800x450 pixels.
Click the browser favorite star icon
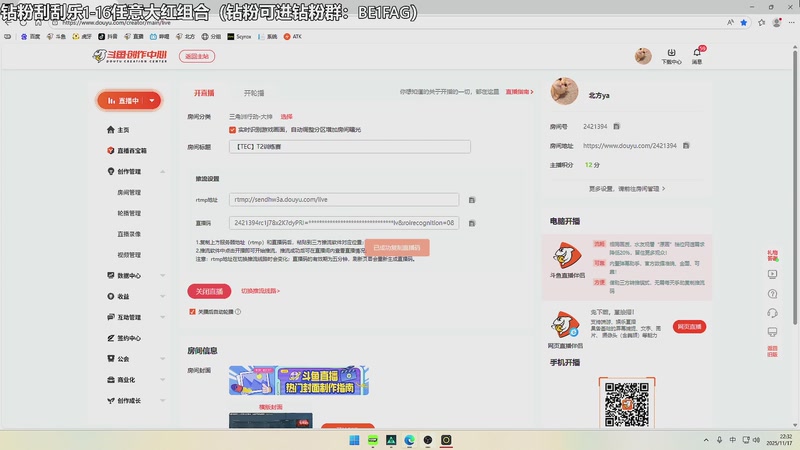point(743,22)
